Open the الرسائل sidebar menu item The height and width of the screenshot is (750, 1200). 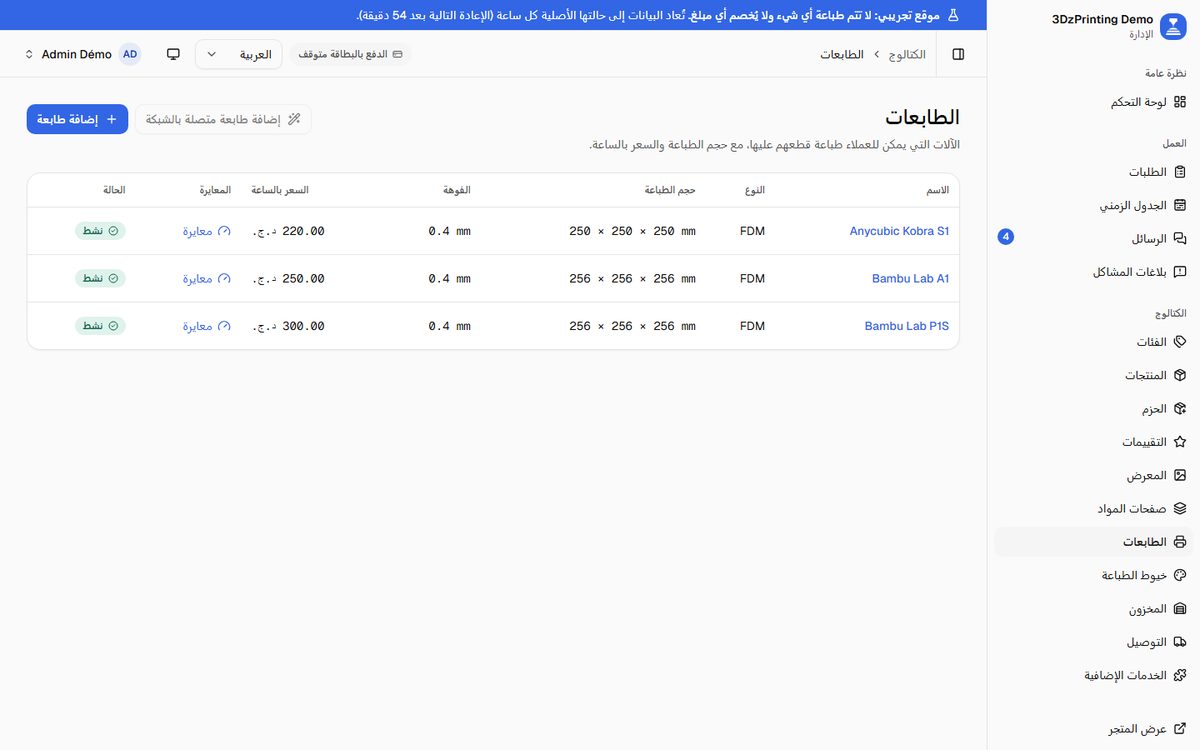point(1093,239)
